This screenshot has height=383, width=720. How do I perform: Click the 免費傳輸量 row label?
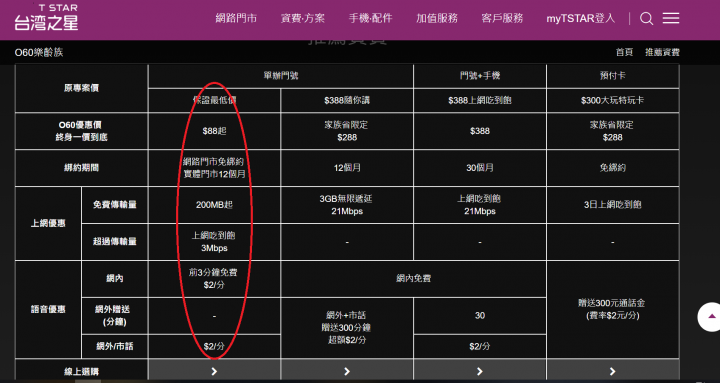[115, 205]
